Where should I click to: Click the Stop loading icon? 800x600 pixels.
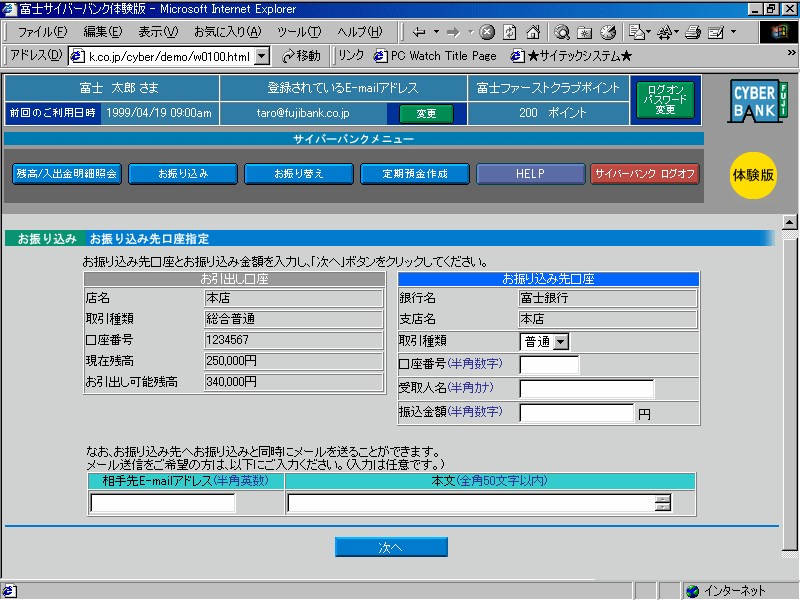coord(487,32)
